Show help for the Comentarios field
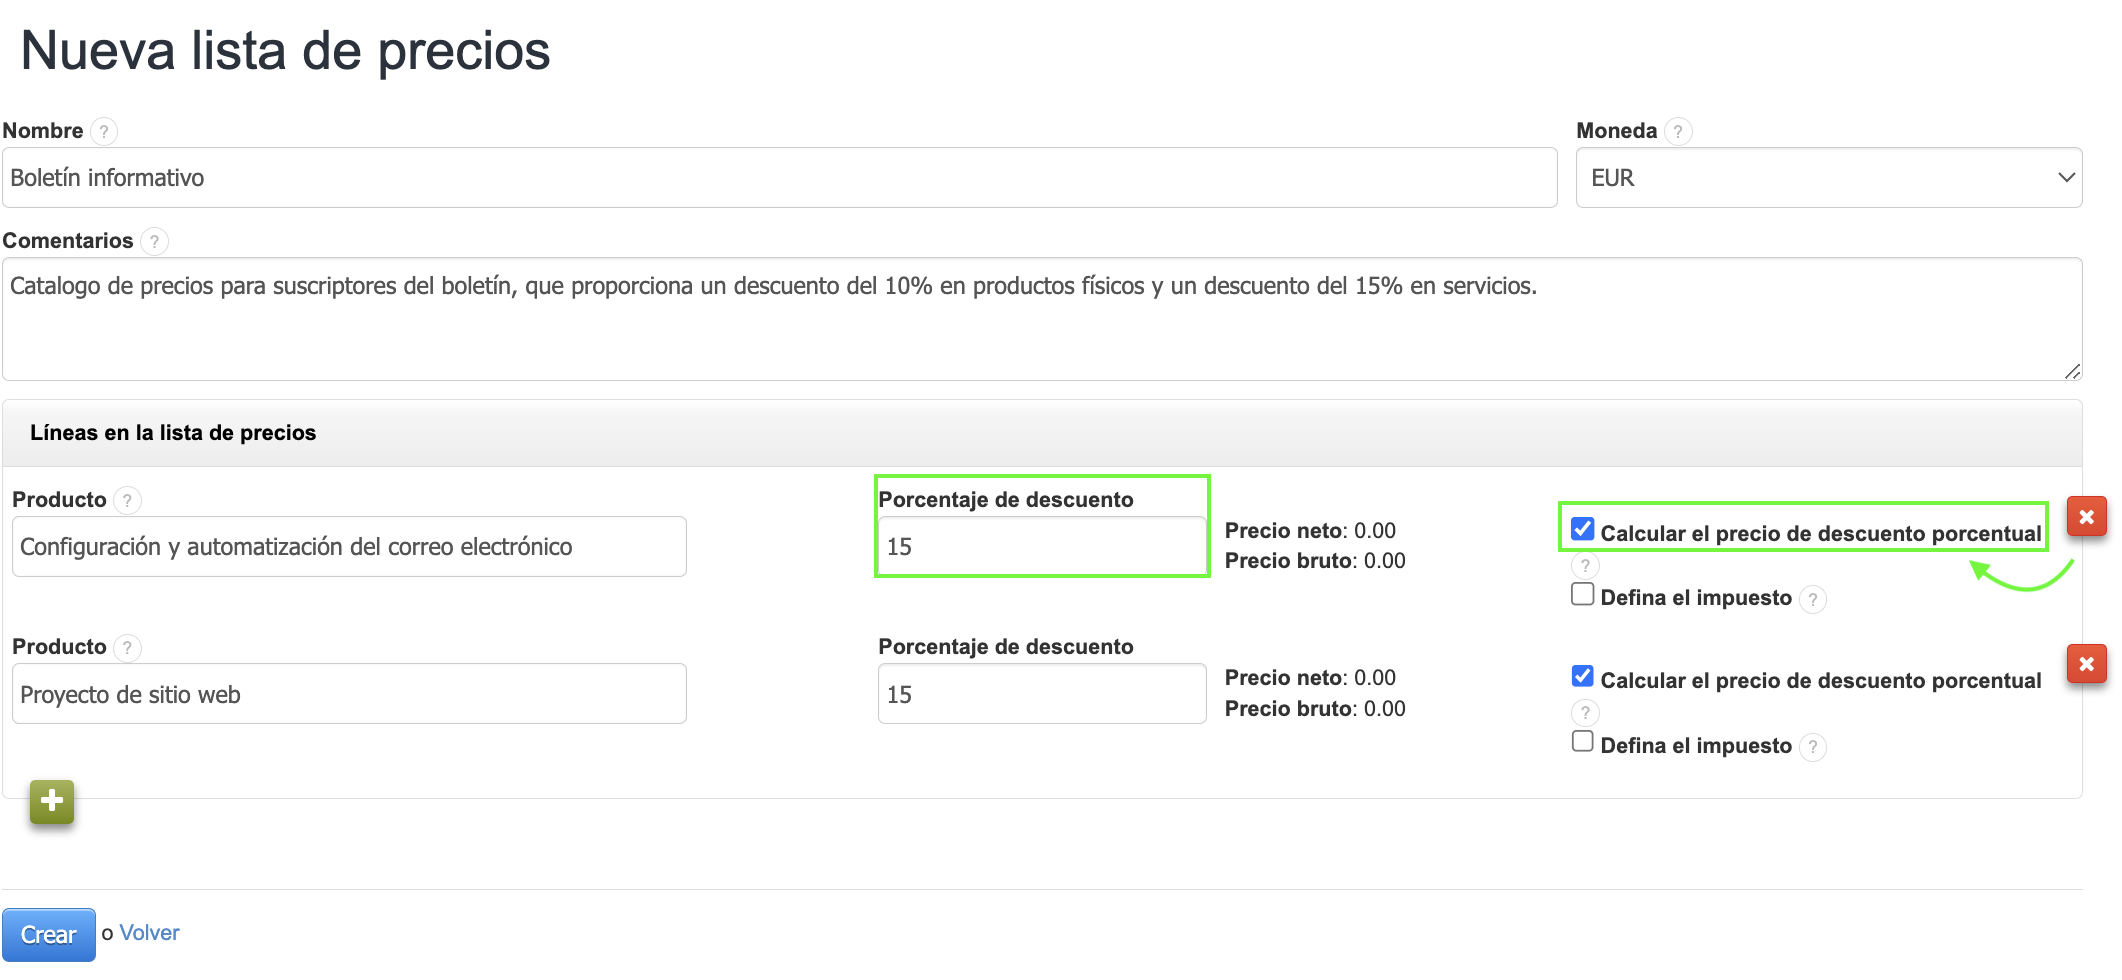This screenshot has height=980, width=2122. (154, 241)
